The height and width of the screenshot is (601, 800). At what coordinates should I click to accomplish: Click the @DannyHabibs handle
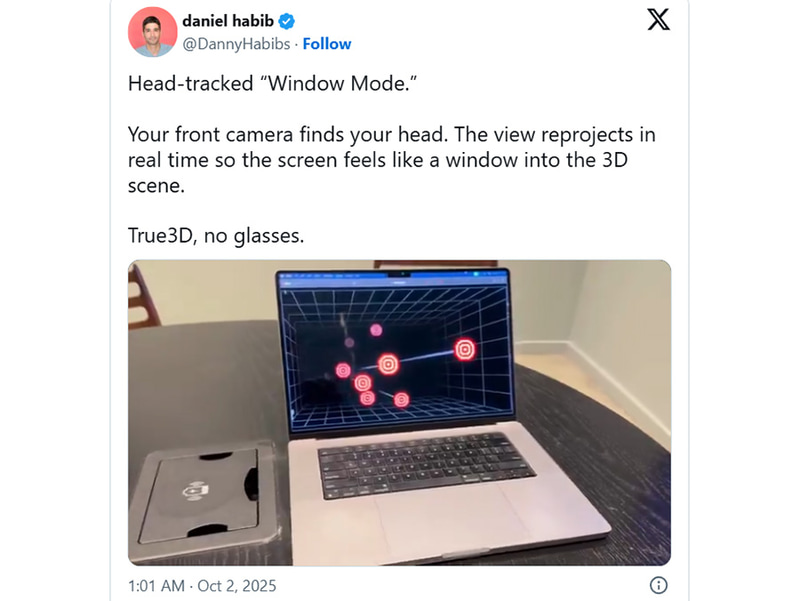click(x=236, y=44)
